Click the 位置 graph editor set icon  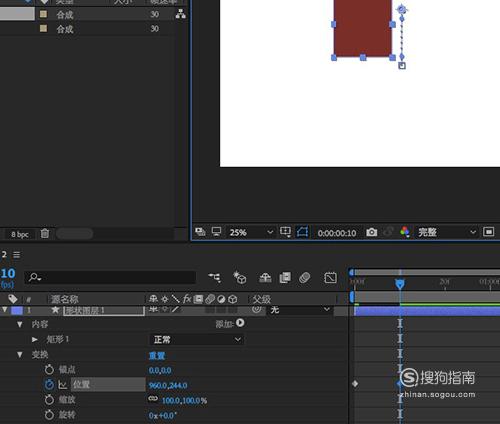[62, 385]
